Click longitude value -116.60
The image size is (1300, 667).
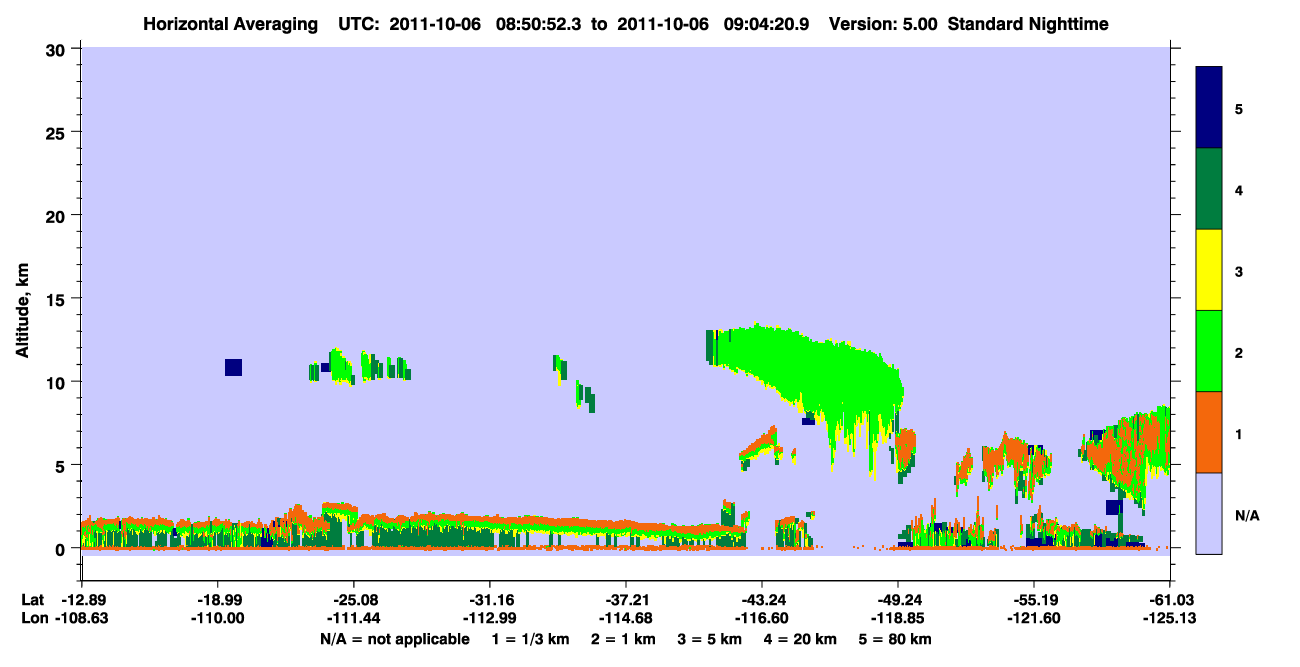click(762, 619)
